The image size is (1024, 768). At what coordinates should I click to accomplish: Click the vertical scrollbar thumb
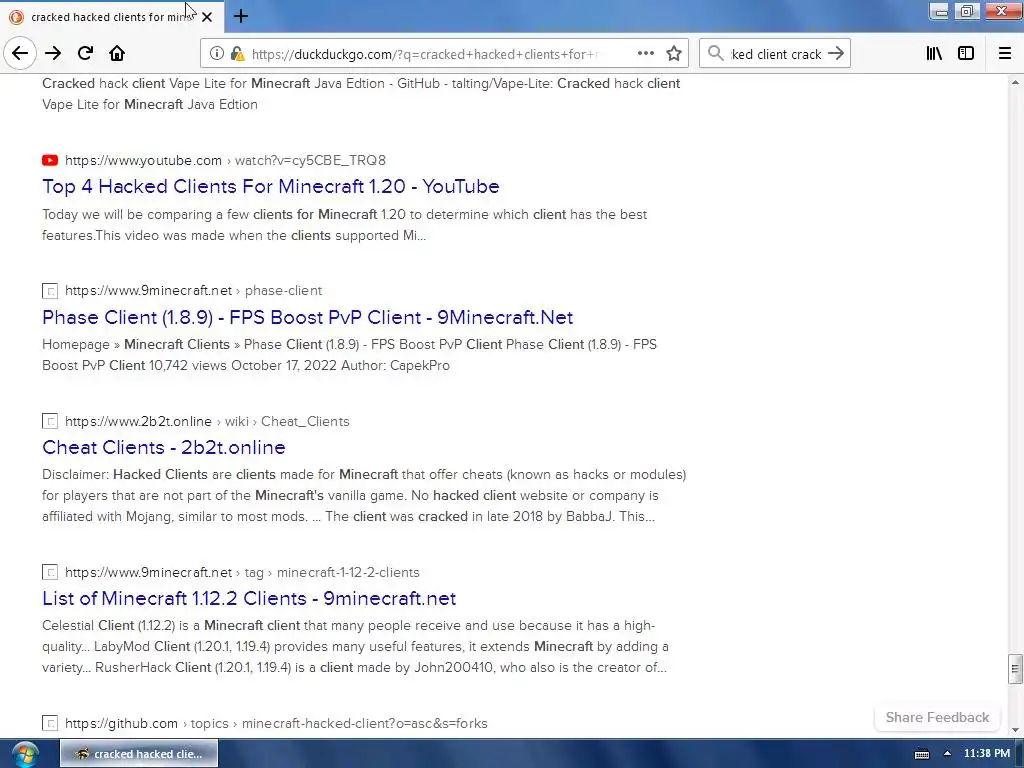click(x=1014, y=669)
